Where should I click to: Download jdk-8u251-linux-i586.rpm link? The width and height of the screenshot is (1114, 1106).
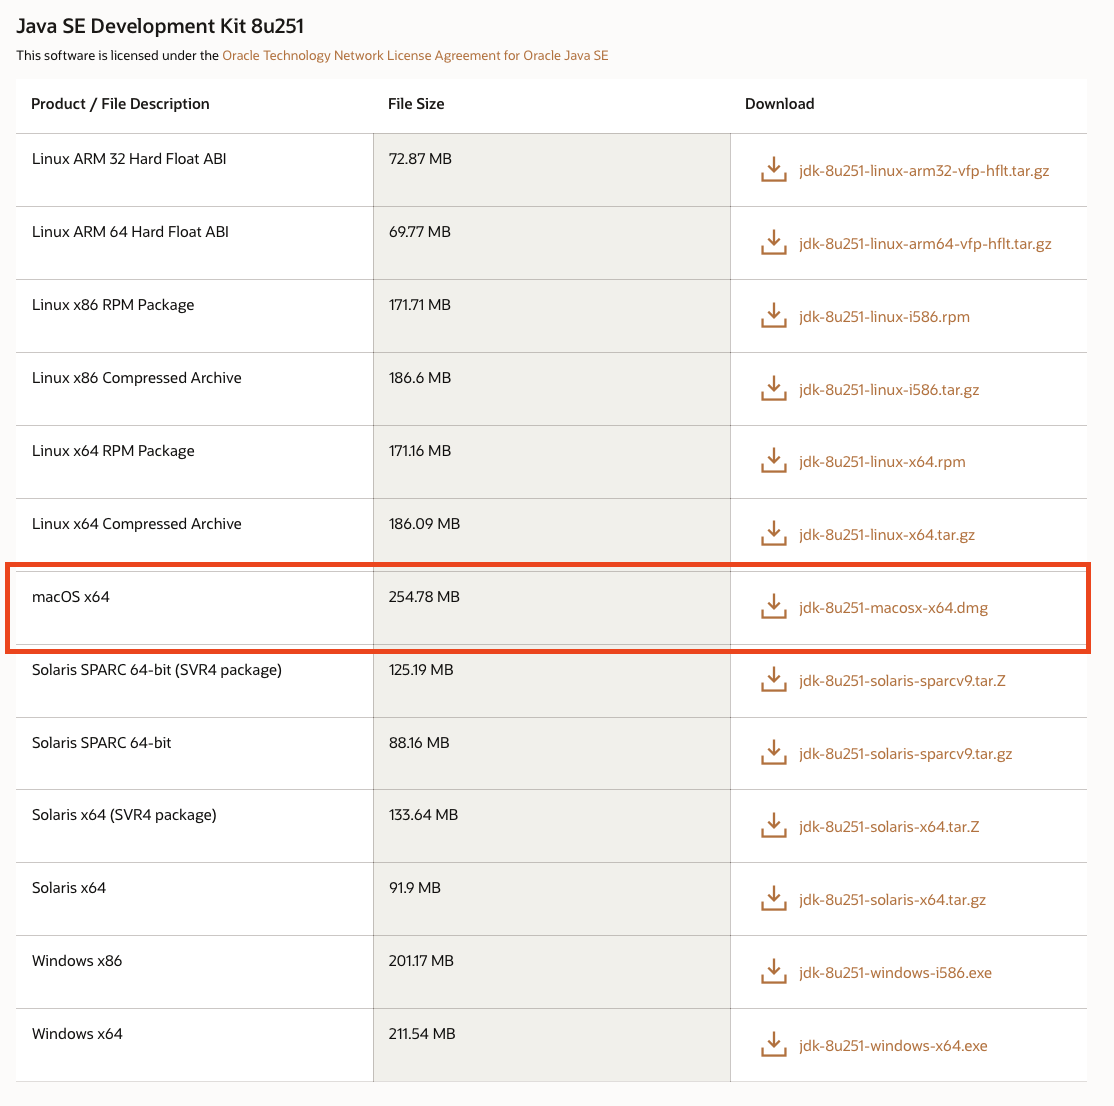(884, 317)
